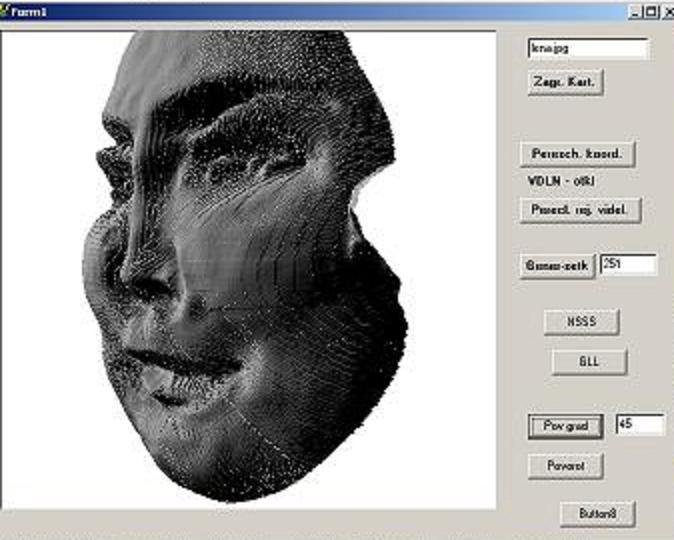Minimize the Form1 window
674x540 pixels.
coord(634,12)
